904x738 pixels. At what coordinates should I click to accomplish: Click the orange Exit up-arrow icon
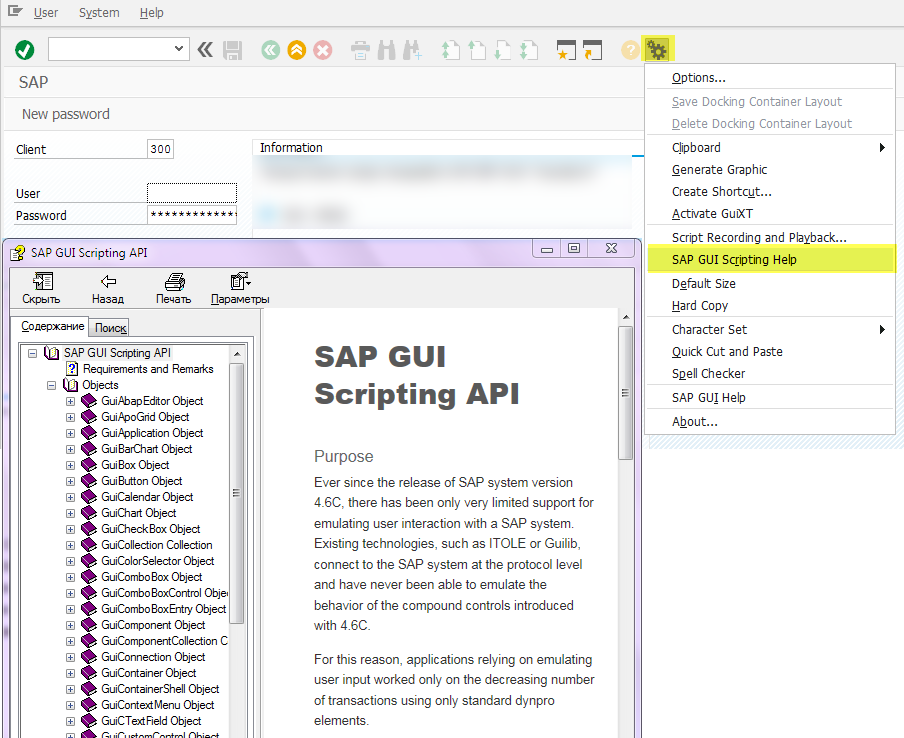(x=296, y=50)
